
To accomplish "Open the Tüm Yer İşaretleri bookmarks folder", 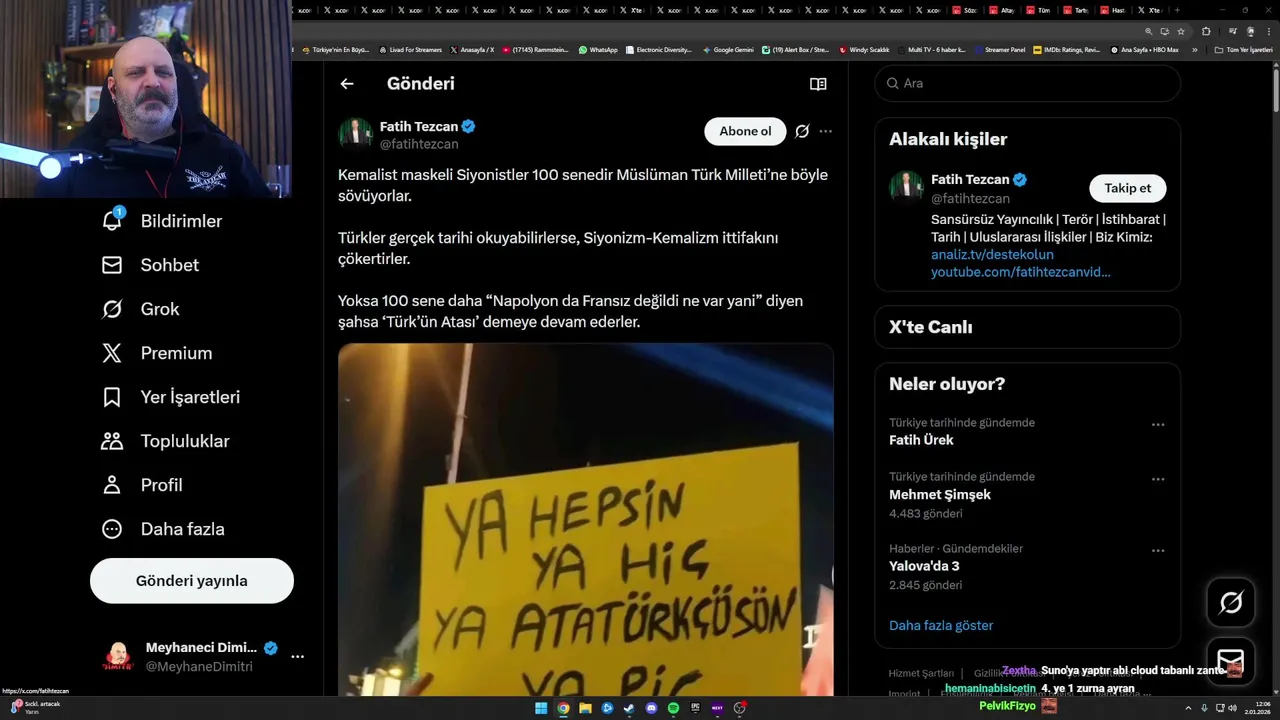I will [1242, 49].
